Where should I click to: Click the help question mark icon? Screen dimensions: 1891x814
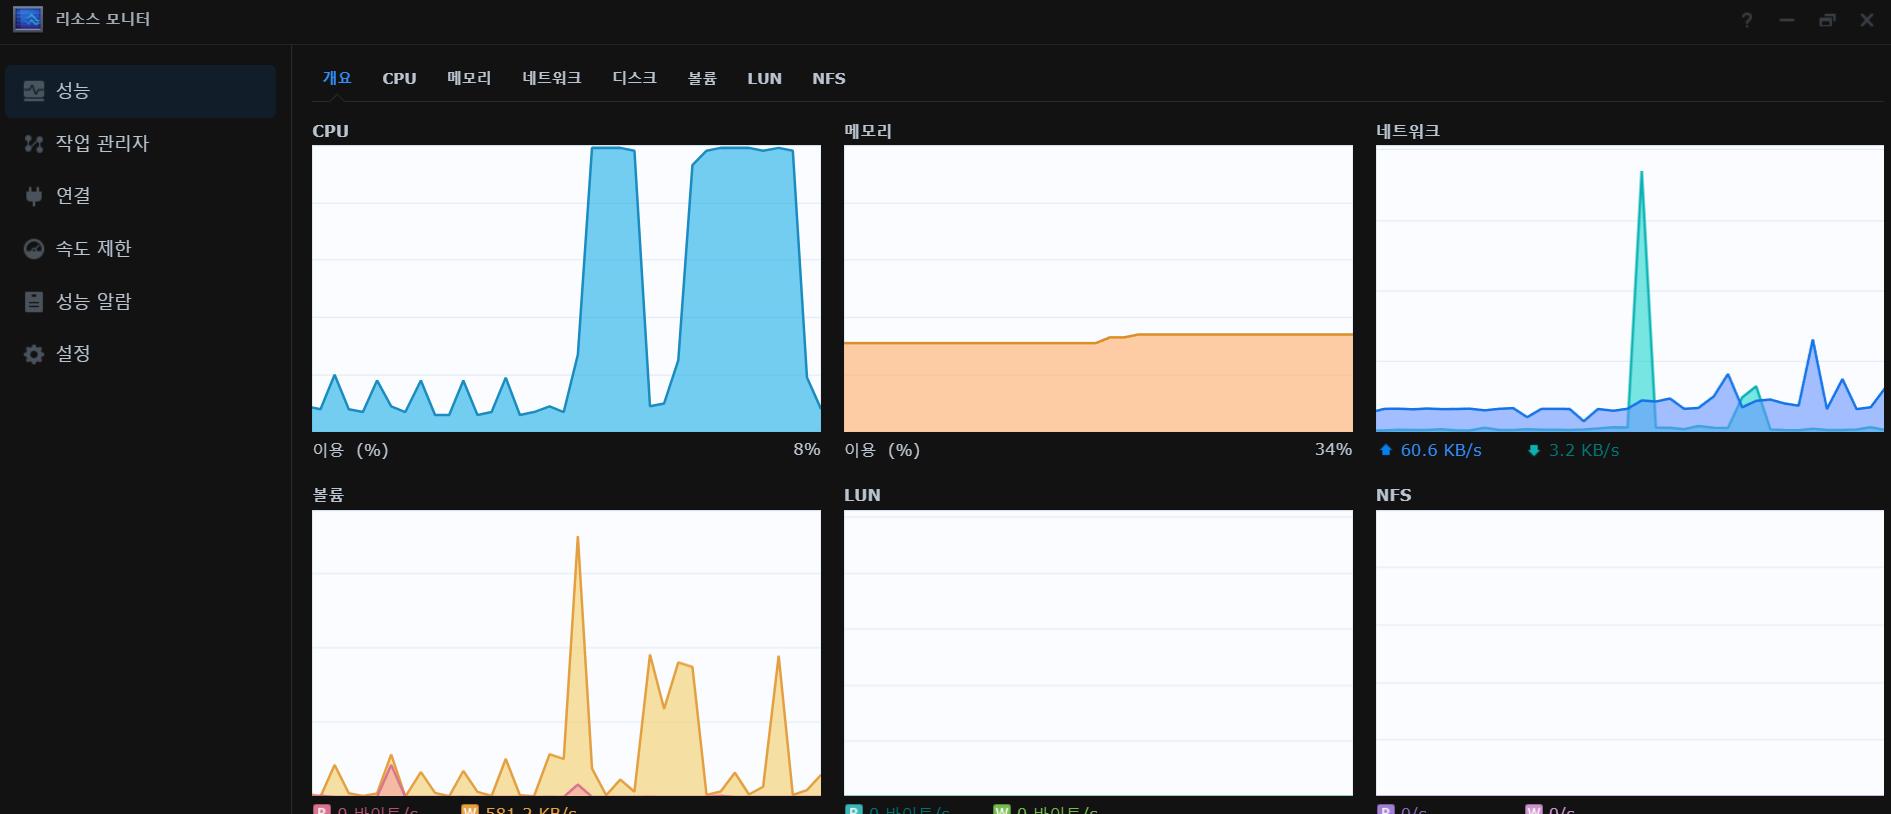1746,20
